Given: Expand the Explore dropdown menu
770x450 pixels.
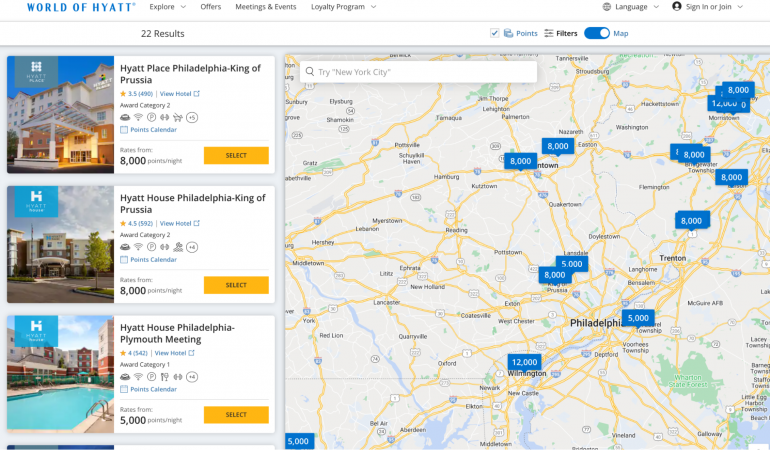Looking at the screenshot, I should 168,7.
